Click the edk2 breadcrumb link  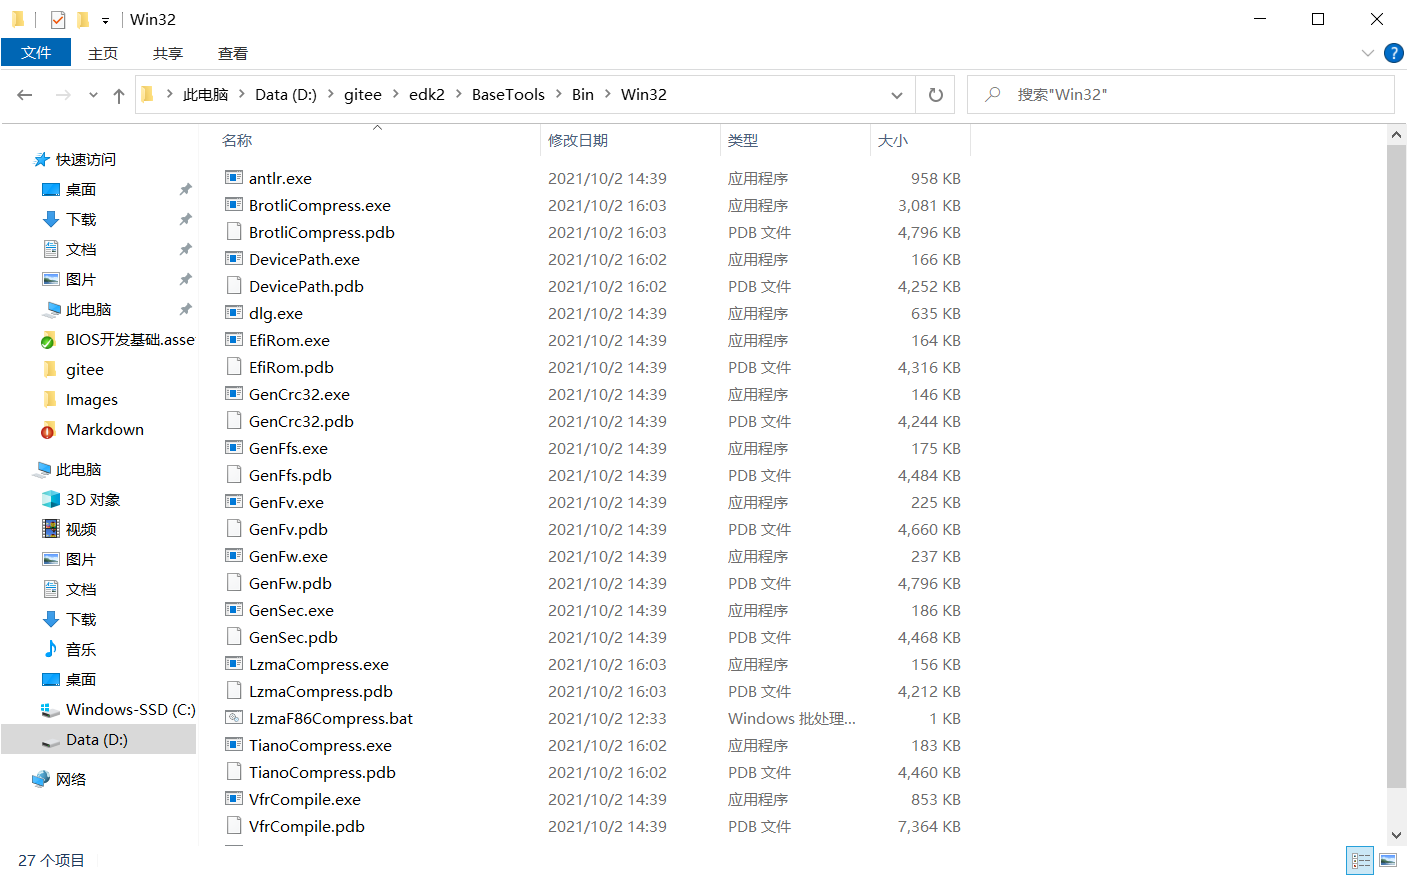[427, 94]
